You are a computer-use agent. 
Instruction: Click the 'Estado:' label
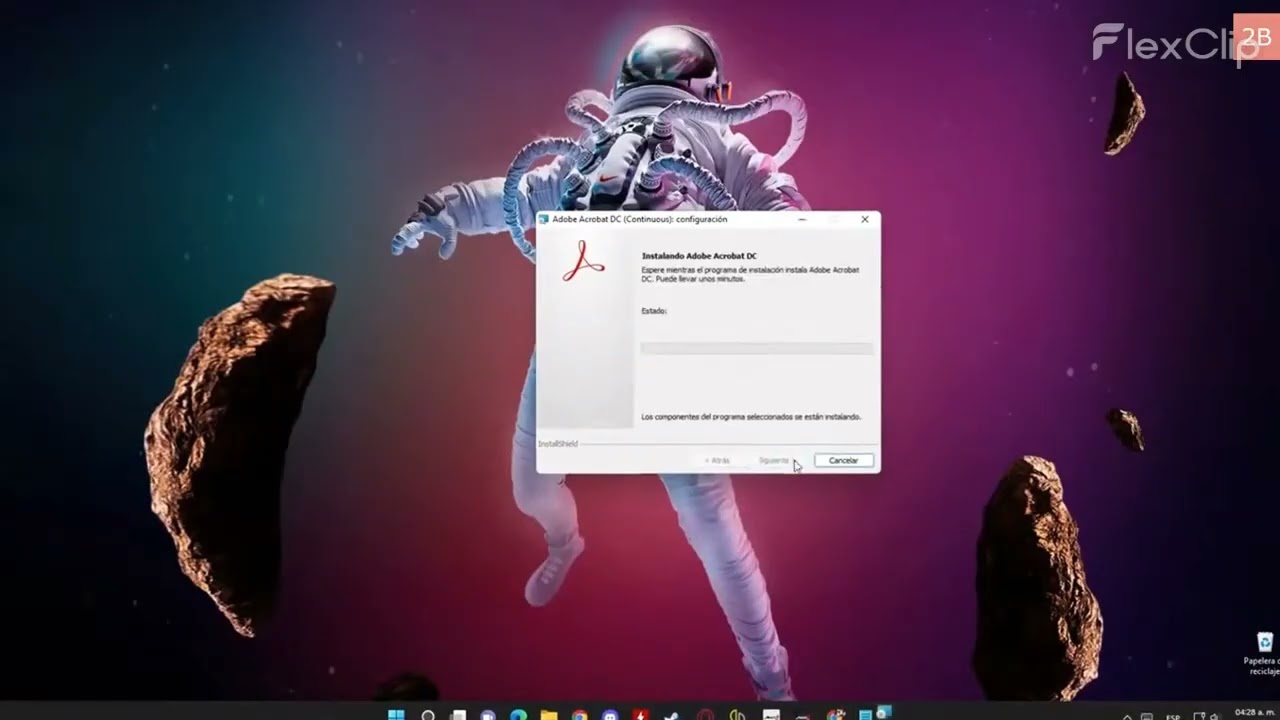654,311
